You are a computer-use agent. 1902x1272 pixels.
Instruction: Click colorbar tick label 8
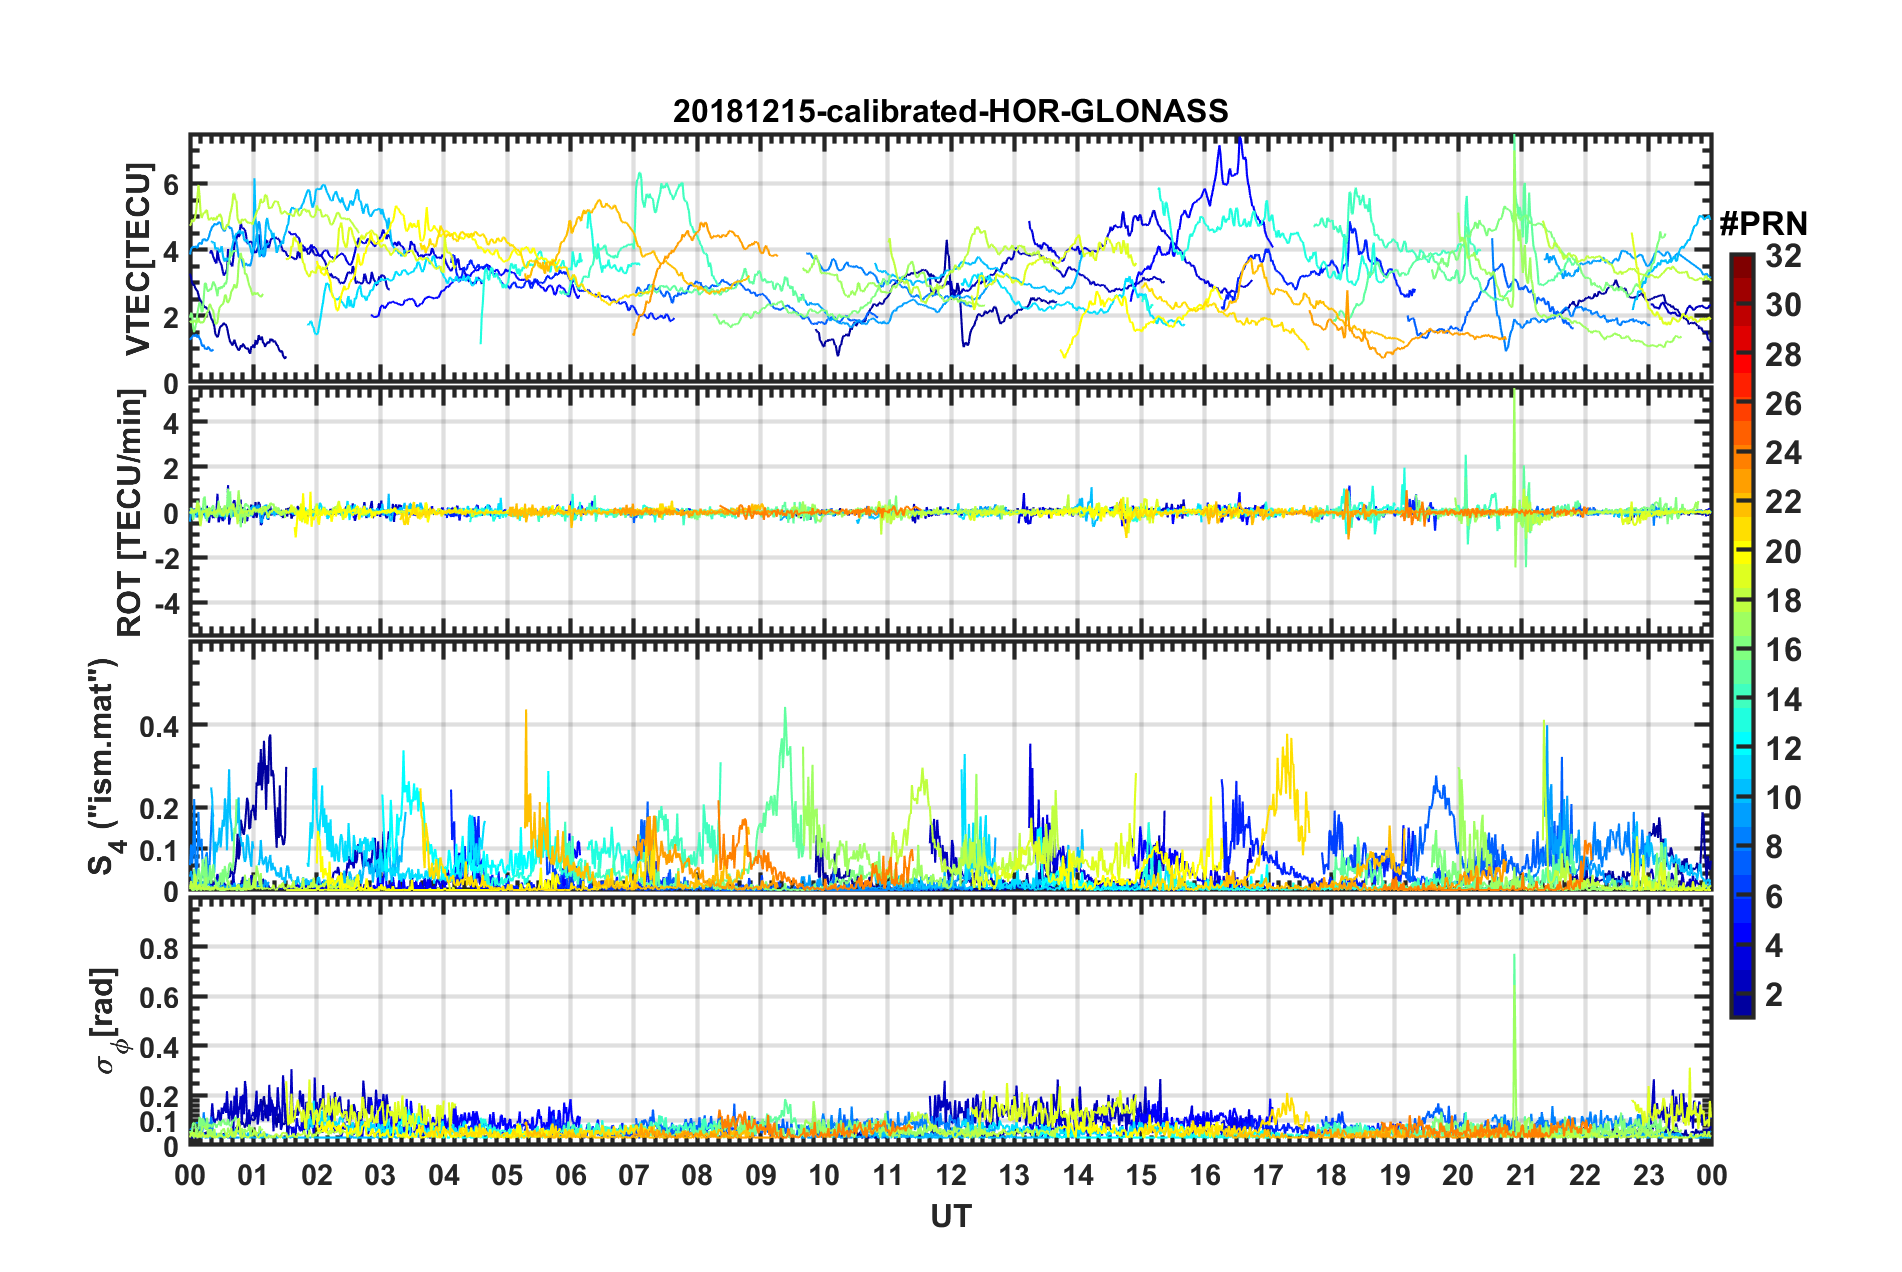[1774, 847]
